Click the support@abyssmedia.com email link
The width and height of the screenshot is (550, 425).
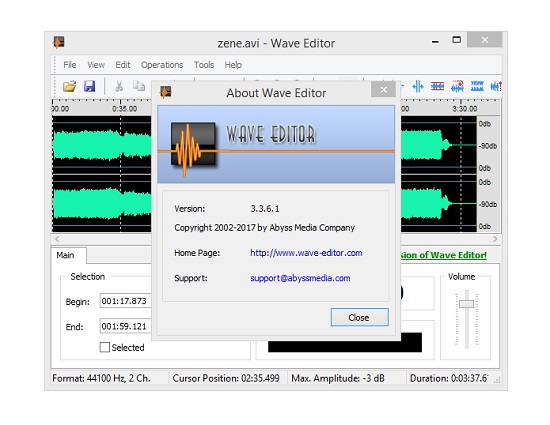pyautogui.click(x=300, y=278)
